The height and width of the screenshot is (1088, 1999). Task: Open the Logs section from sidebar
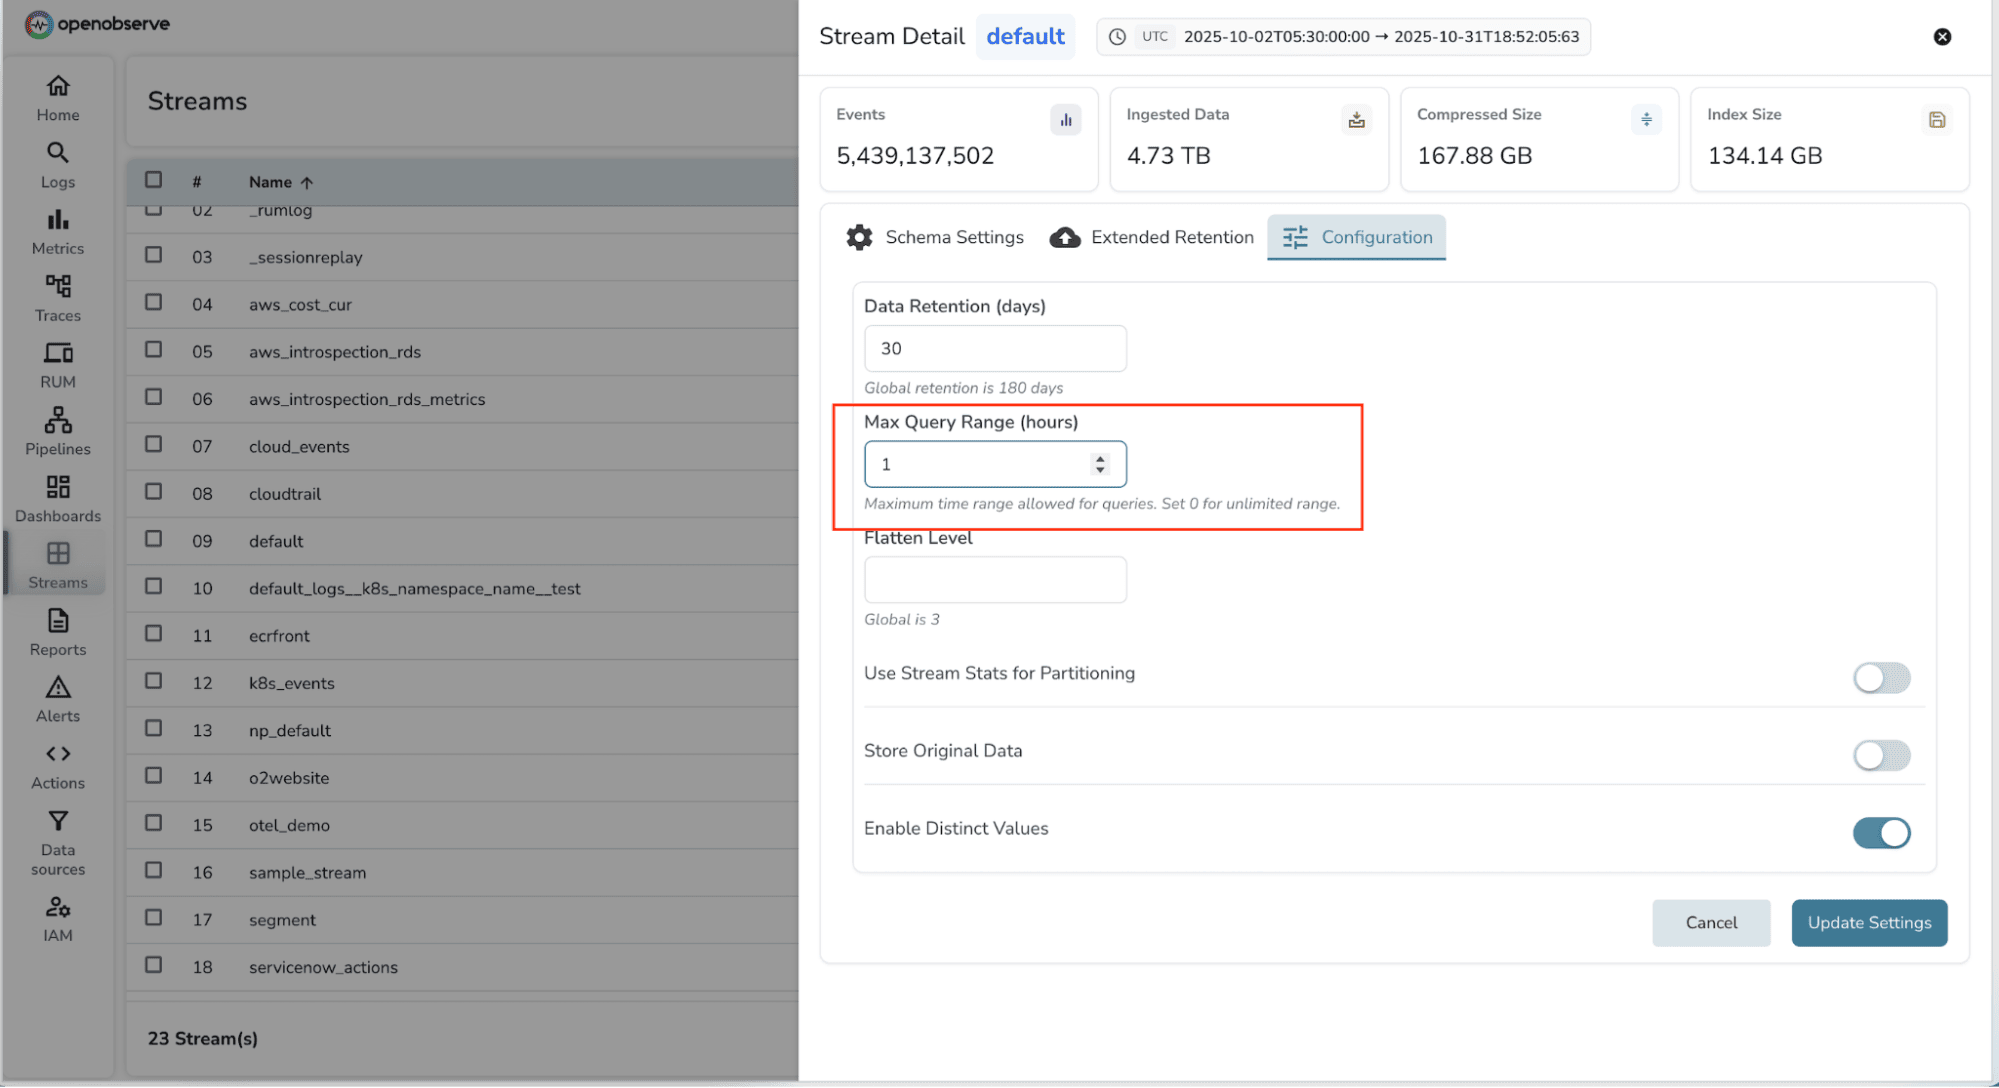click(x=57, y=165)
